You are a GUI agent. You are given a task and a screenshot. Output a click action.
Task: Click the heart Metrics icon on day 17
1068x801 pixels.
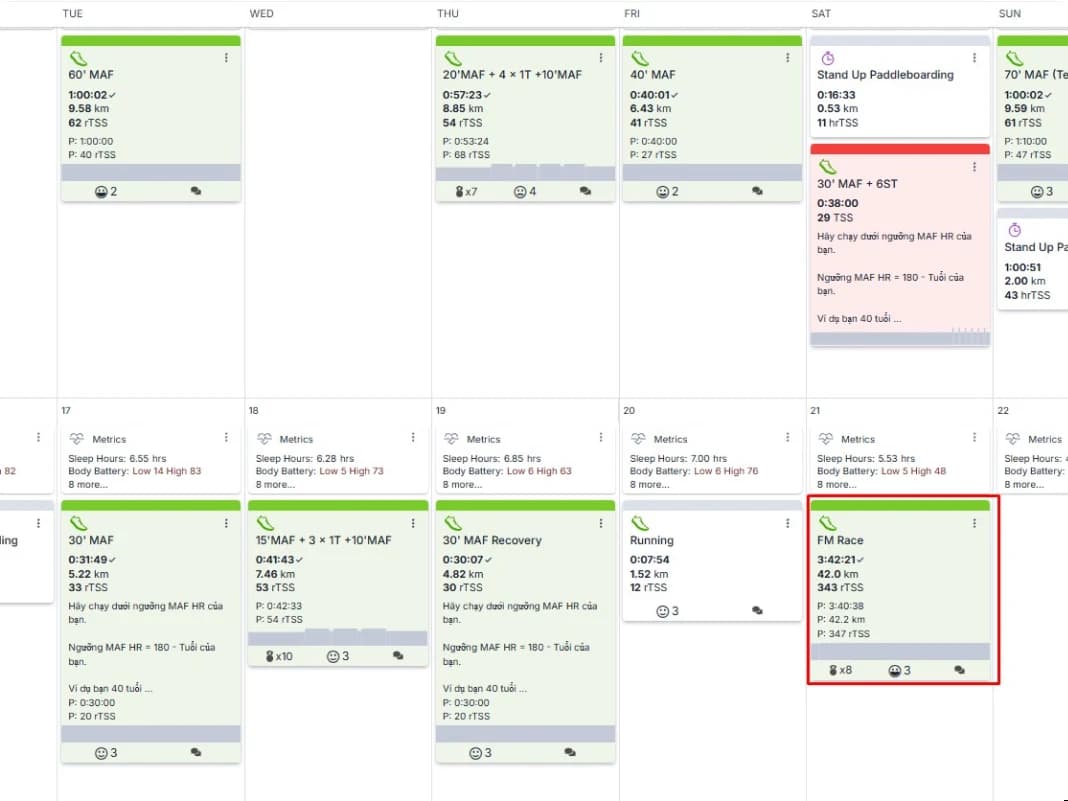pos(77,439)
